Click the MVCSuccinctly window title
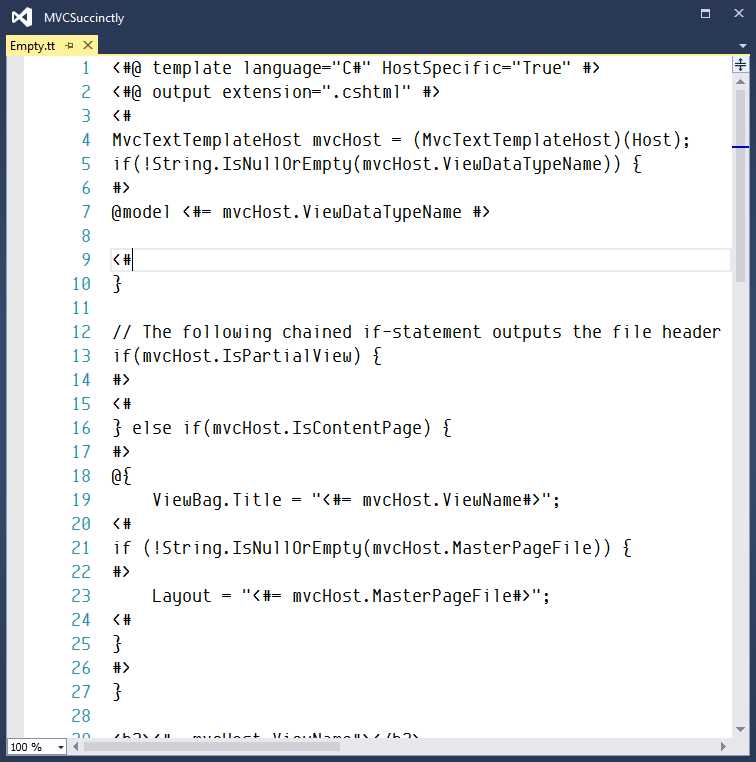 tap(84, 17)
